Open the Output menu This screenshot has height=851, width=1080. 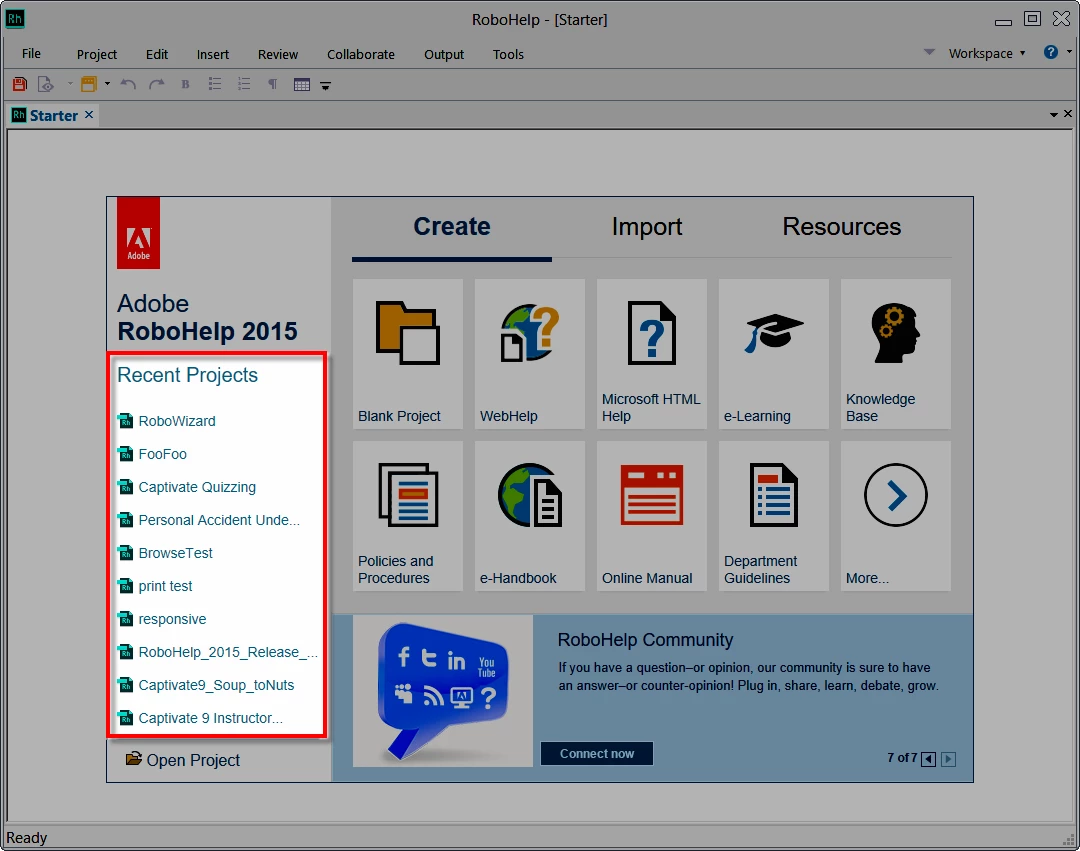point(444,54)
